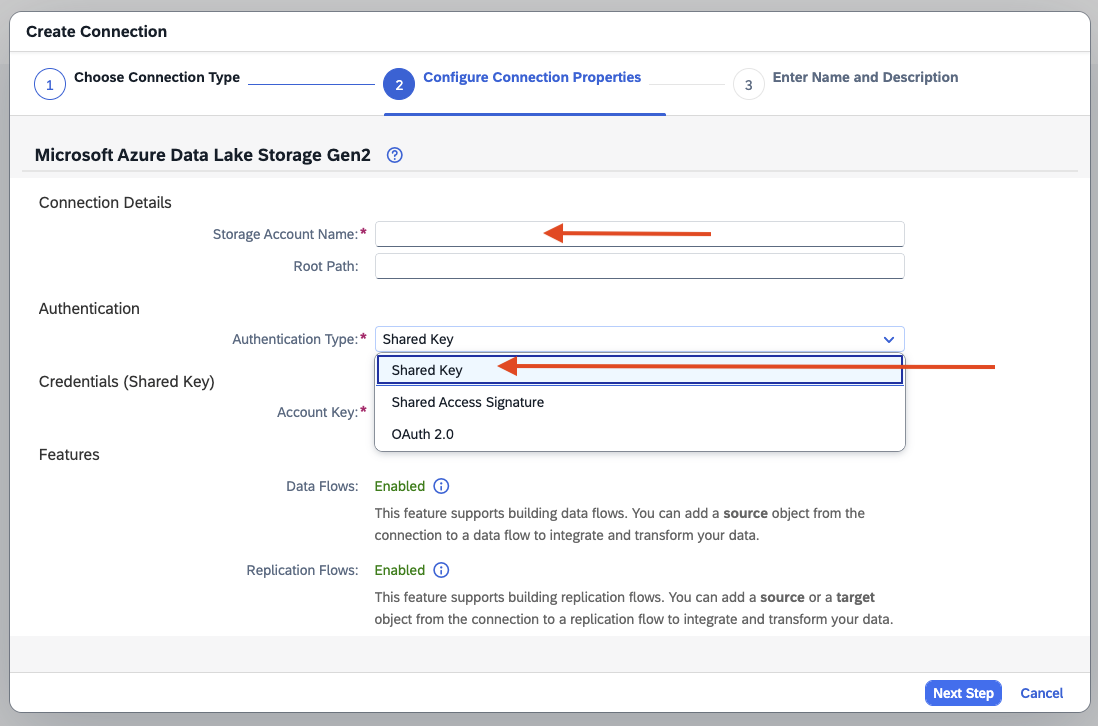The width and height of the screenshot is (1098, 726).
Task: Pick OAuth 2.0 authentication type
Action: (424, 434)
